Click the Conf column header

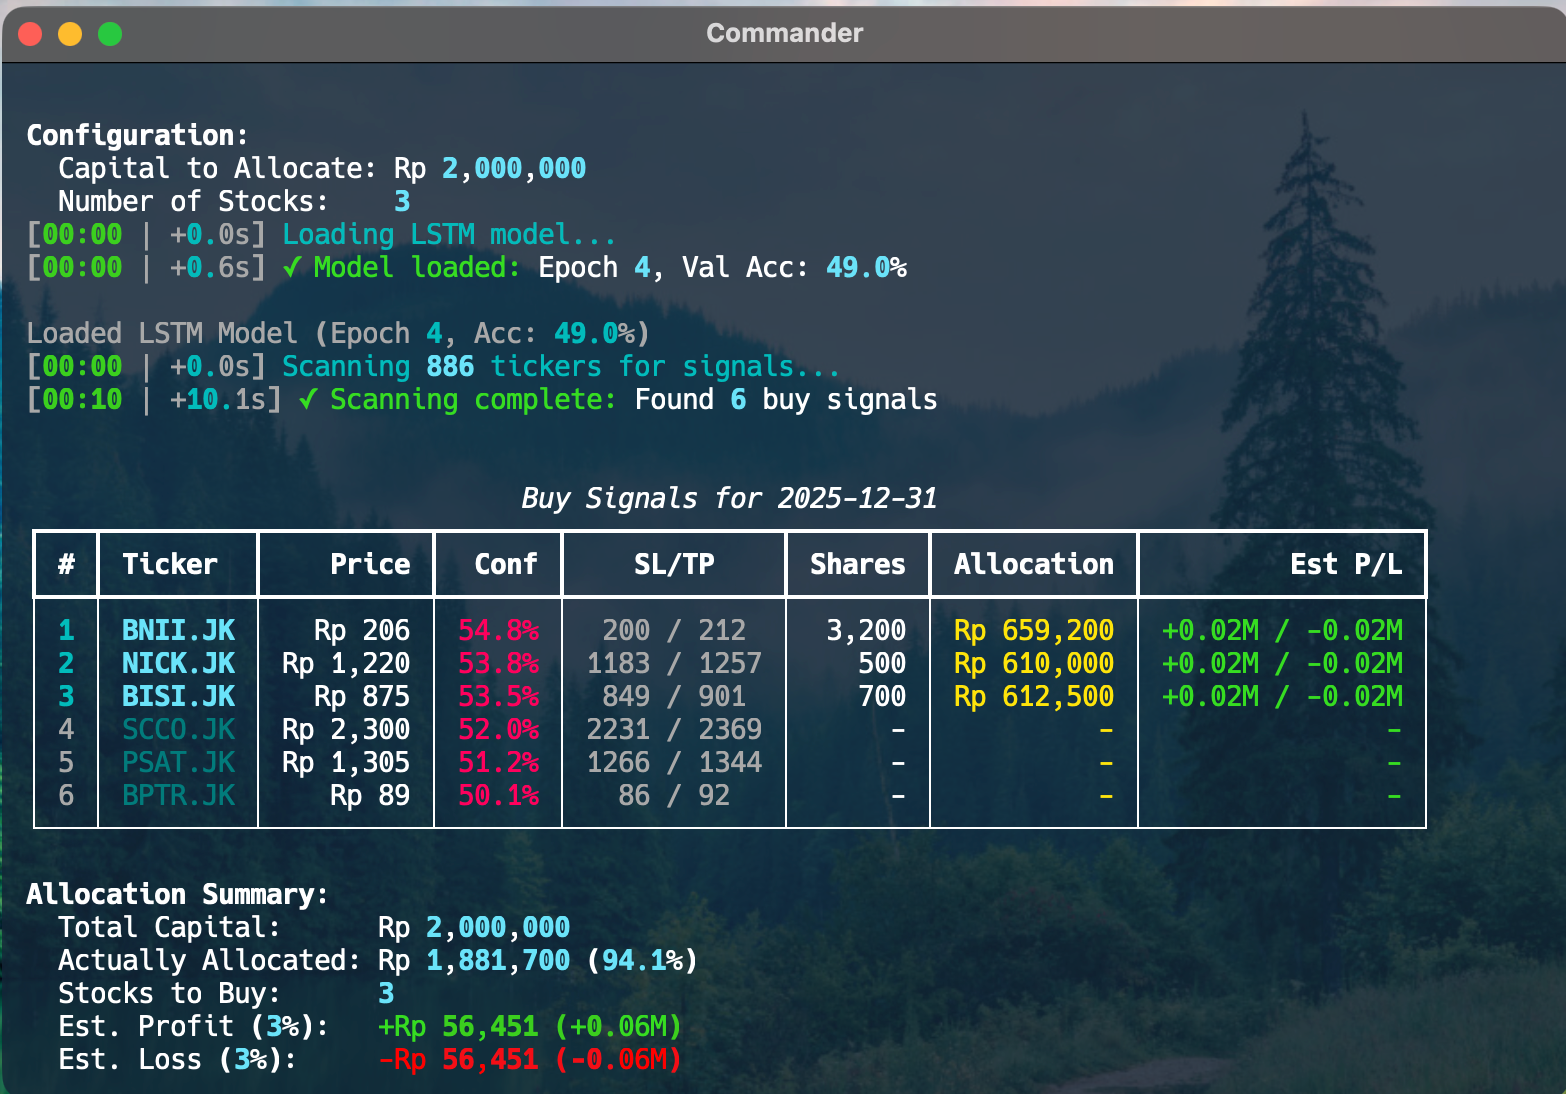(506, 564)
